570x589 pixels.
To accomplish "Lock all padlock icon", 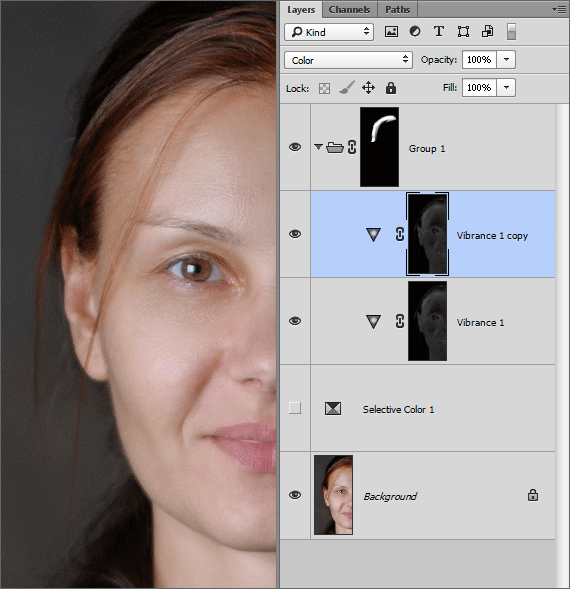I will tap(391, 88).
